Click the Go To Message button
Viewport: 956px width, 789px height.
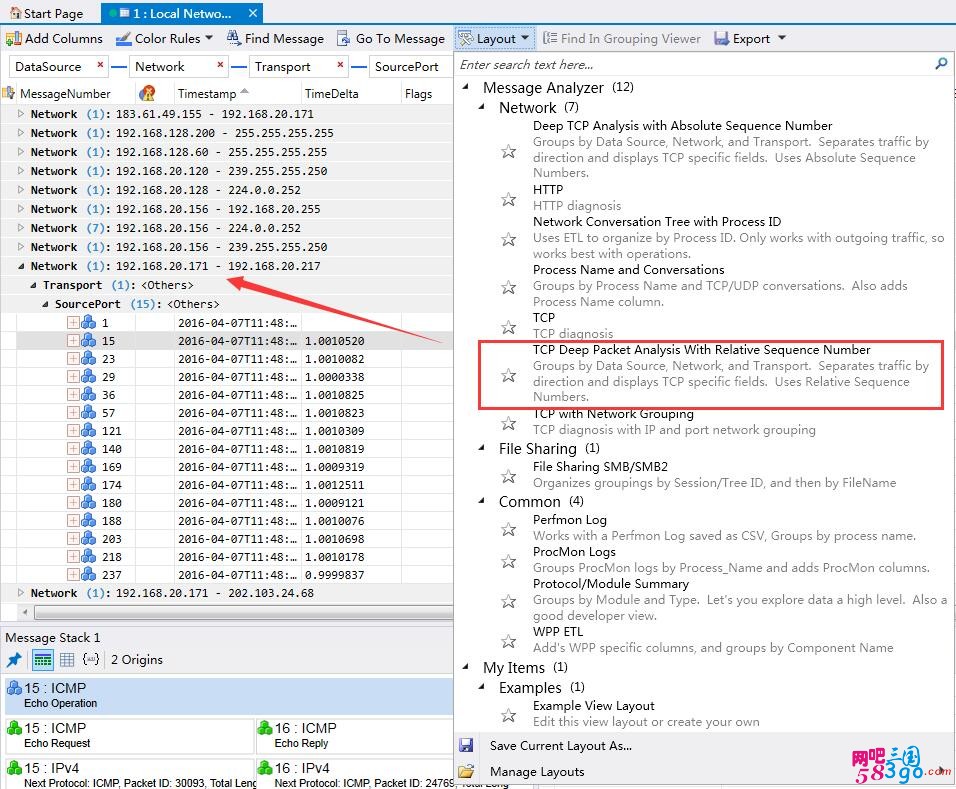pos(390,39)
